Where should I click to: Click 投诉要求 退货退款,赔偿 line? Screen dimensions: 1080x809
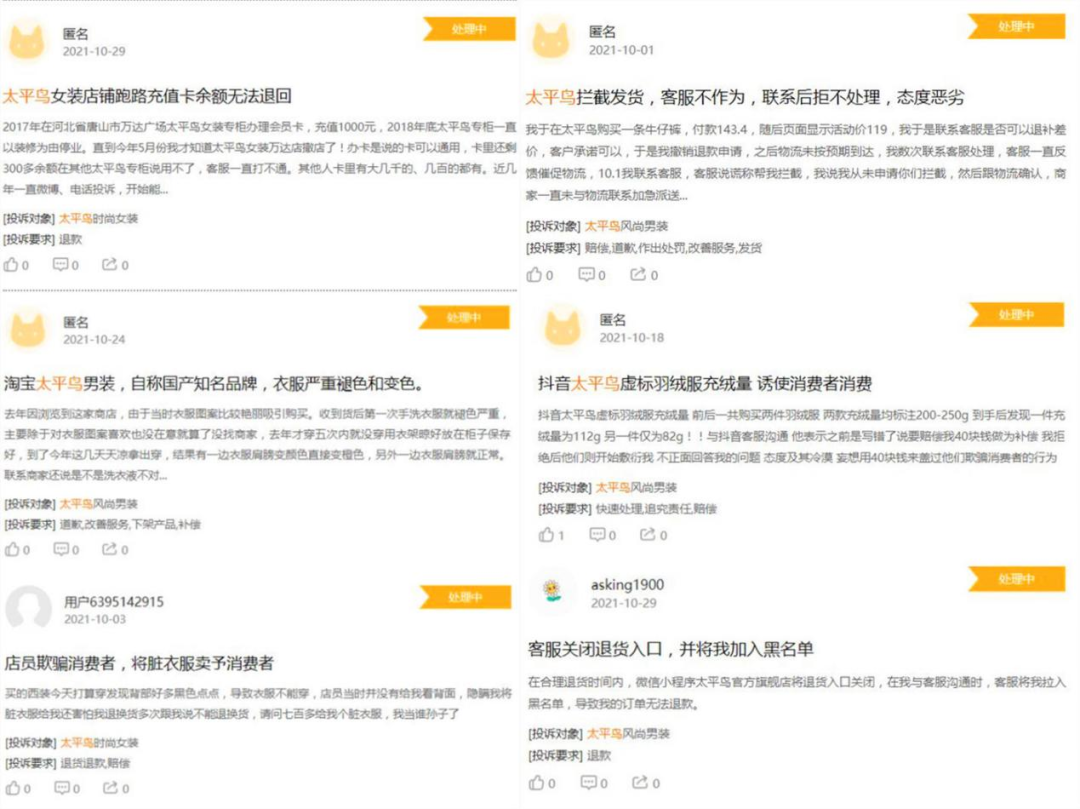(x=68, y=764)
